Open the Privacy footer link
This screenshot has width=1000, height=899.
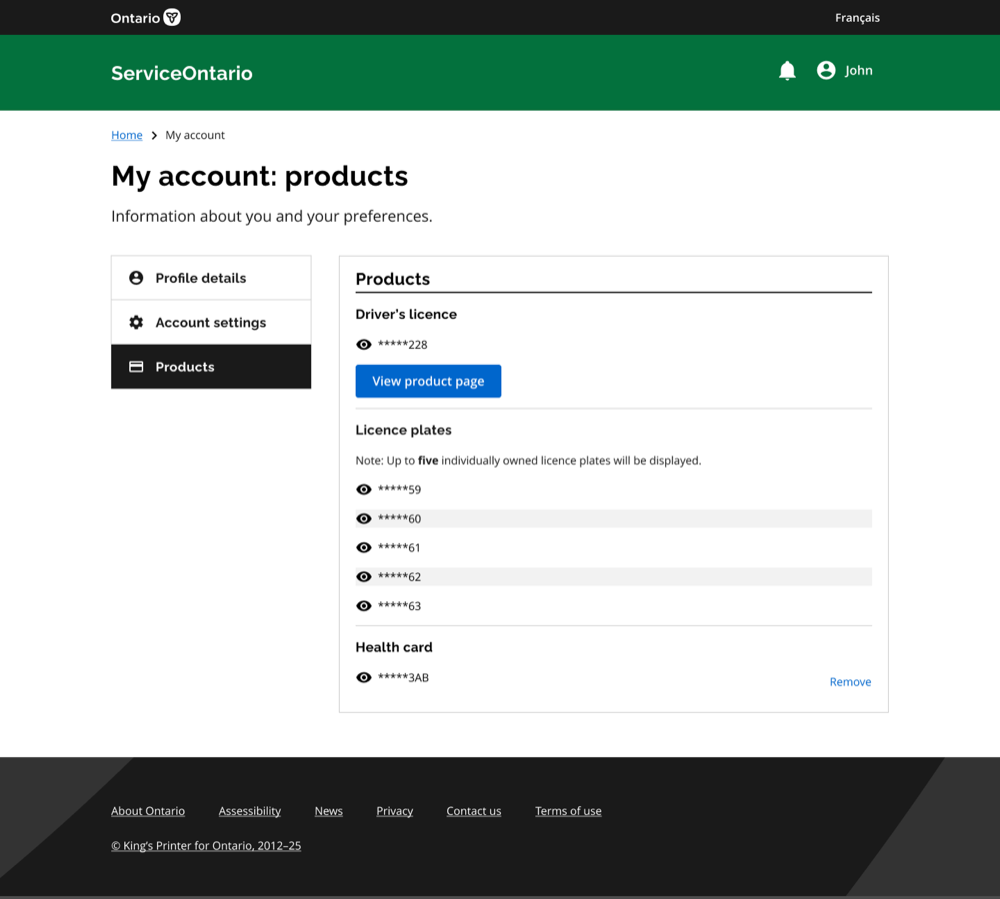(x=395, y=811)
